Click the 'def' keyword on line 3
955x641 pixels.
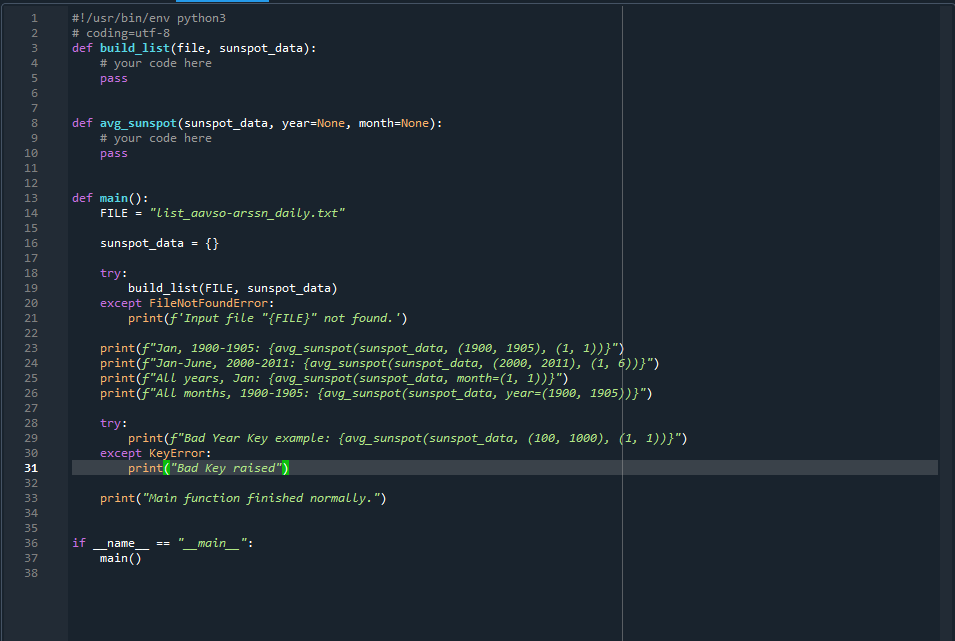coord(82,48)
